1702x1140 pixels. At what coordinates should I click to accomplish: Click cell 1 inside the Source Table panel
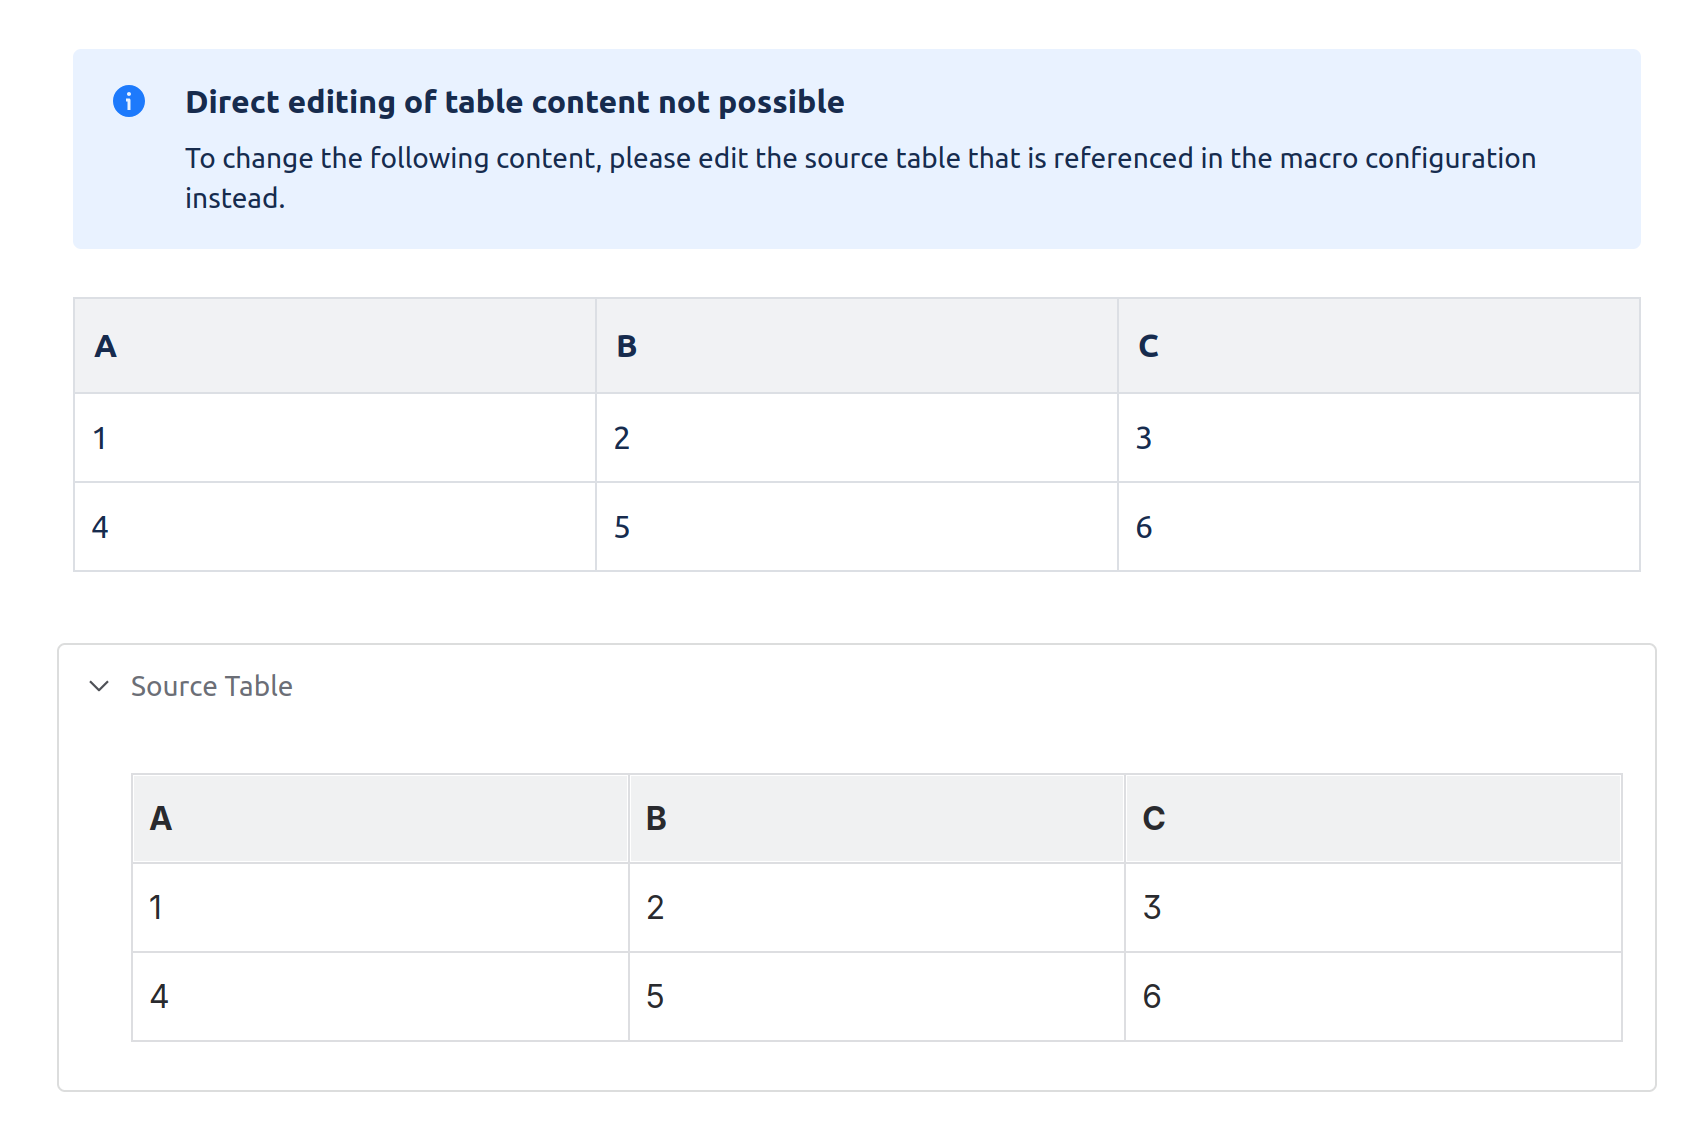(x=380, y=908)
